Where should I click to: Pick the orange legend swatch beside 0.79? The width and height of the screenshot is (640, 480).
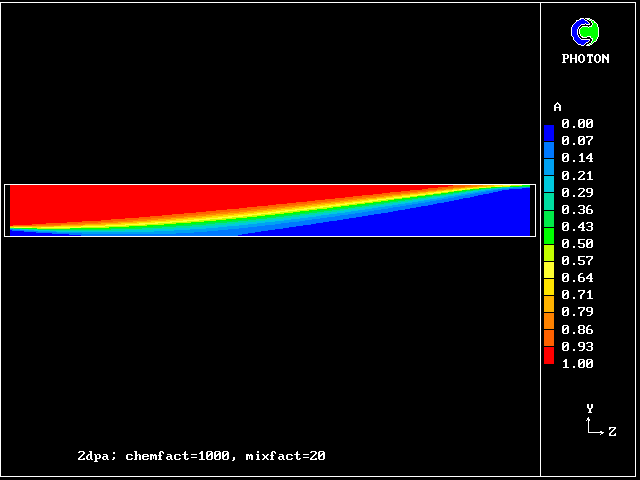click(x=549, y=312)
